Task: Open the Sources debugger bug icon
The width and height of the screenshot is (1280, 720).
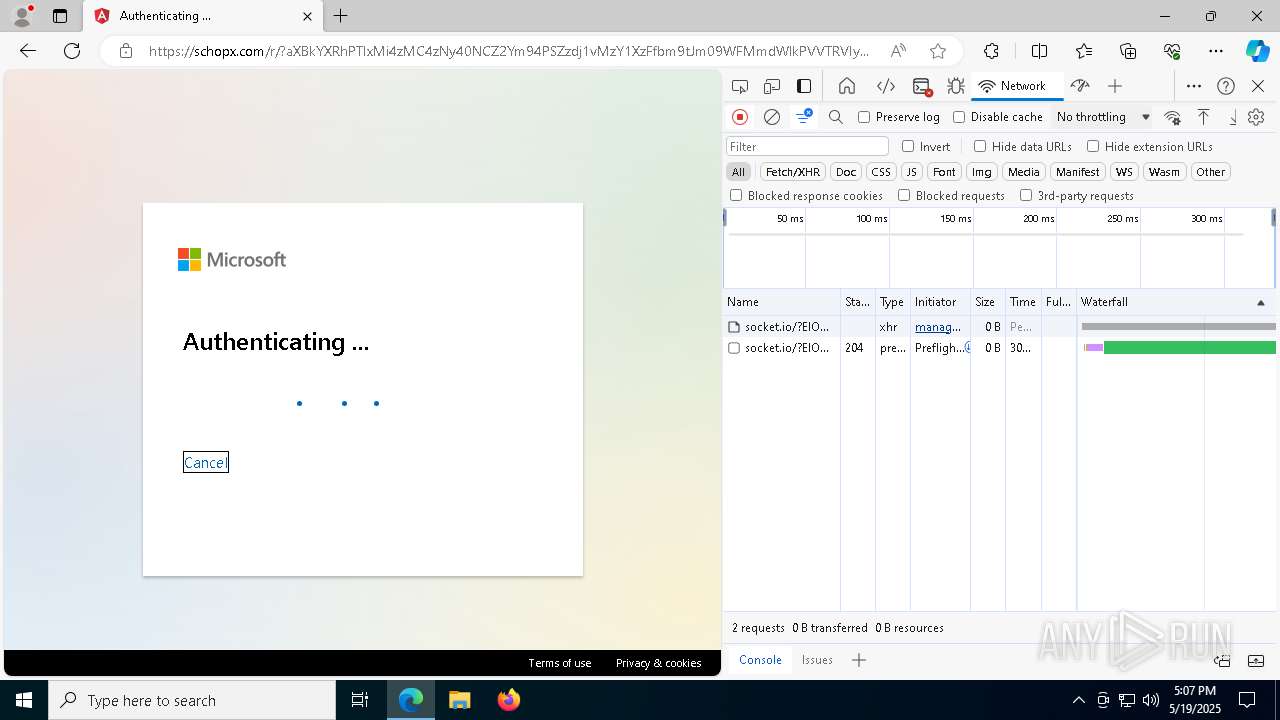Action: pyautogui.click(x=956, y=86)
